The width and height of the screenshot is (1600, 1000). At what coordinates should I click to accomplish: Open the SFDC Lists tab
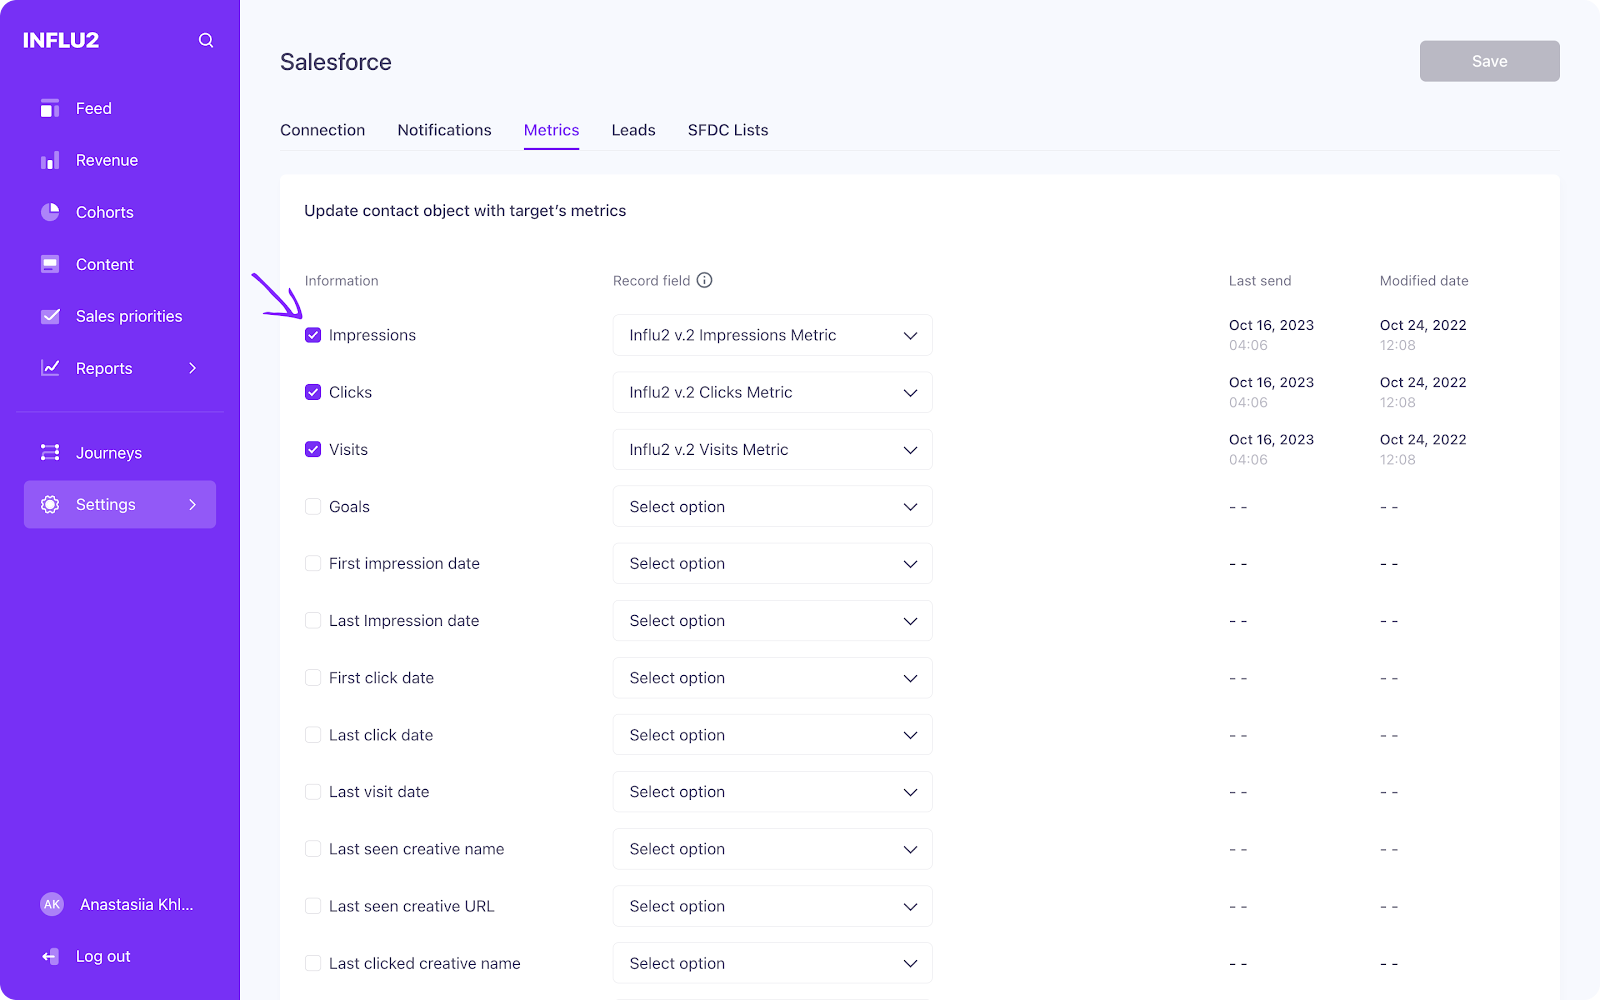[x=728, y=130]
